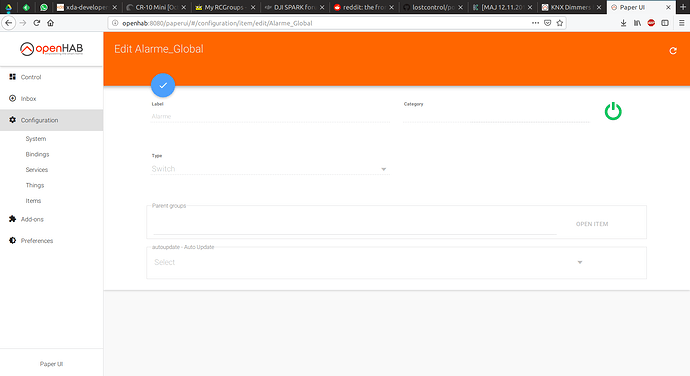Toggle the browser sidebar icon

tap(665, 23)
